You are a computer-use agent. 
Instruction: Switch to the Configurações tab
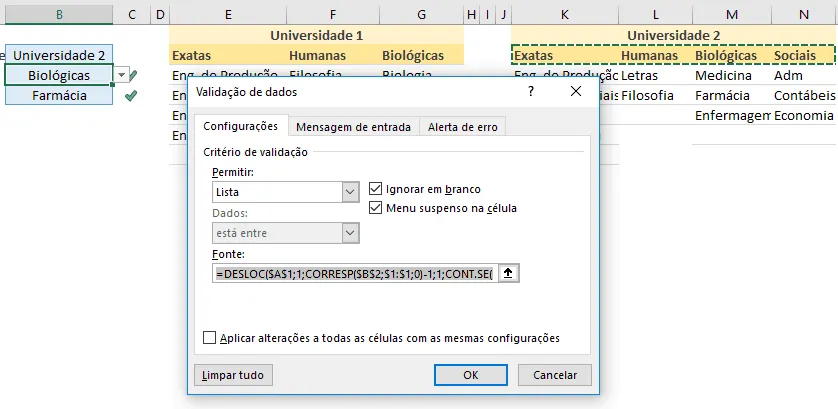pyautogui.click(x=240, y=126)
